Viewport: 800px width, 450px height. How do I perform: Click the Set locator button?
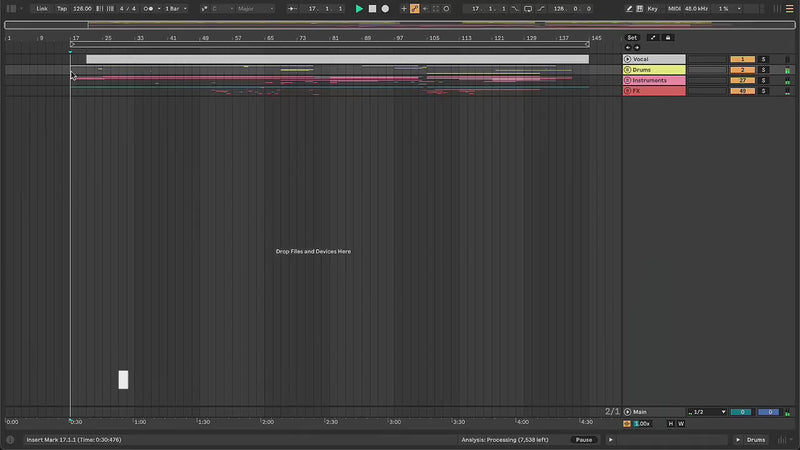point(632,37)
